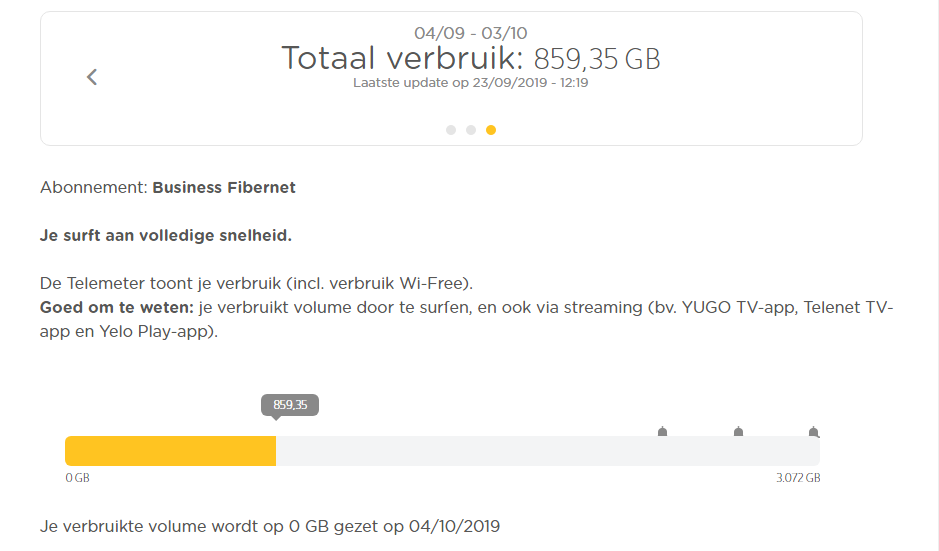
Task: Click the yellow used portion of usage bar
Action: tap(170, 451)
